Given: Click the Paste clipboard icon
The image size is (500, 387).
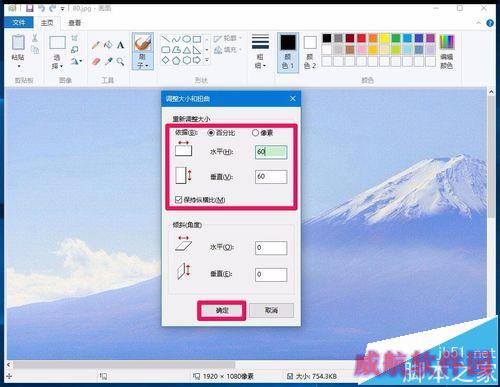Looking at the screenshot, I should [x=18, y=43].
